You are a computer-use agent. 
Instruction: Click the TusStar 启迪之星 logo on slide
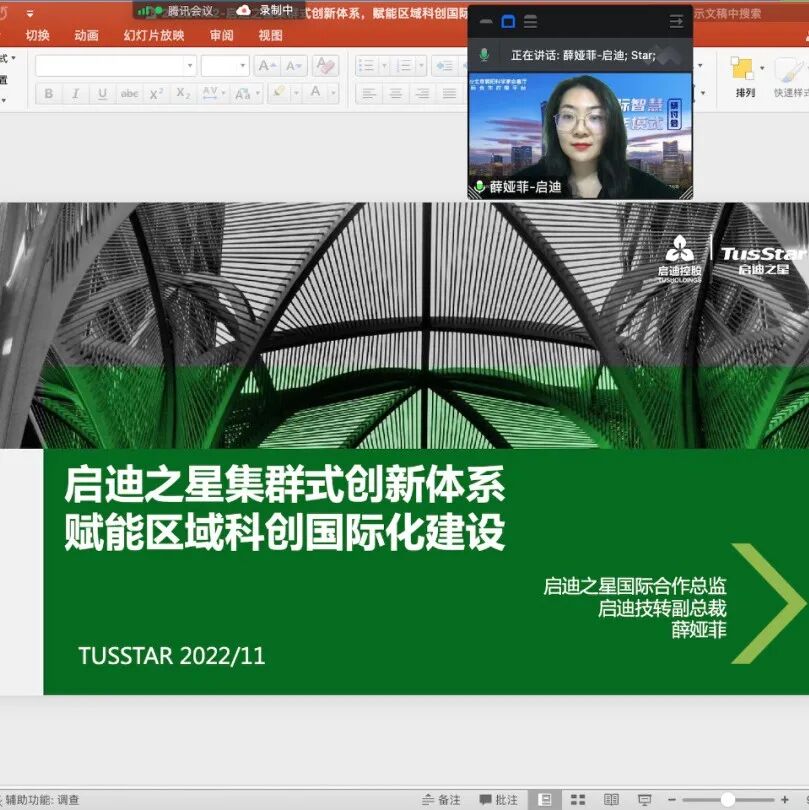(x=764, y=260)
